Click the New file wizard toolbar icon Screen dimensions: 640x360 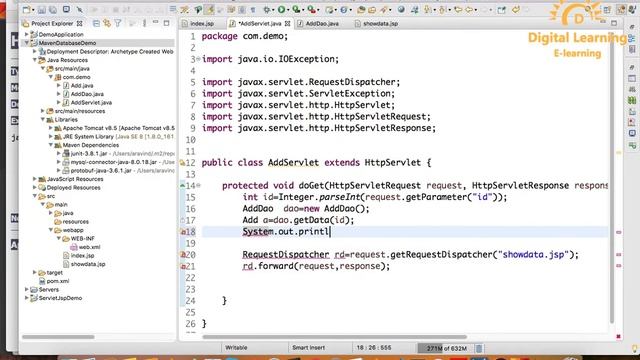[x=27, y=9]
